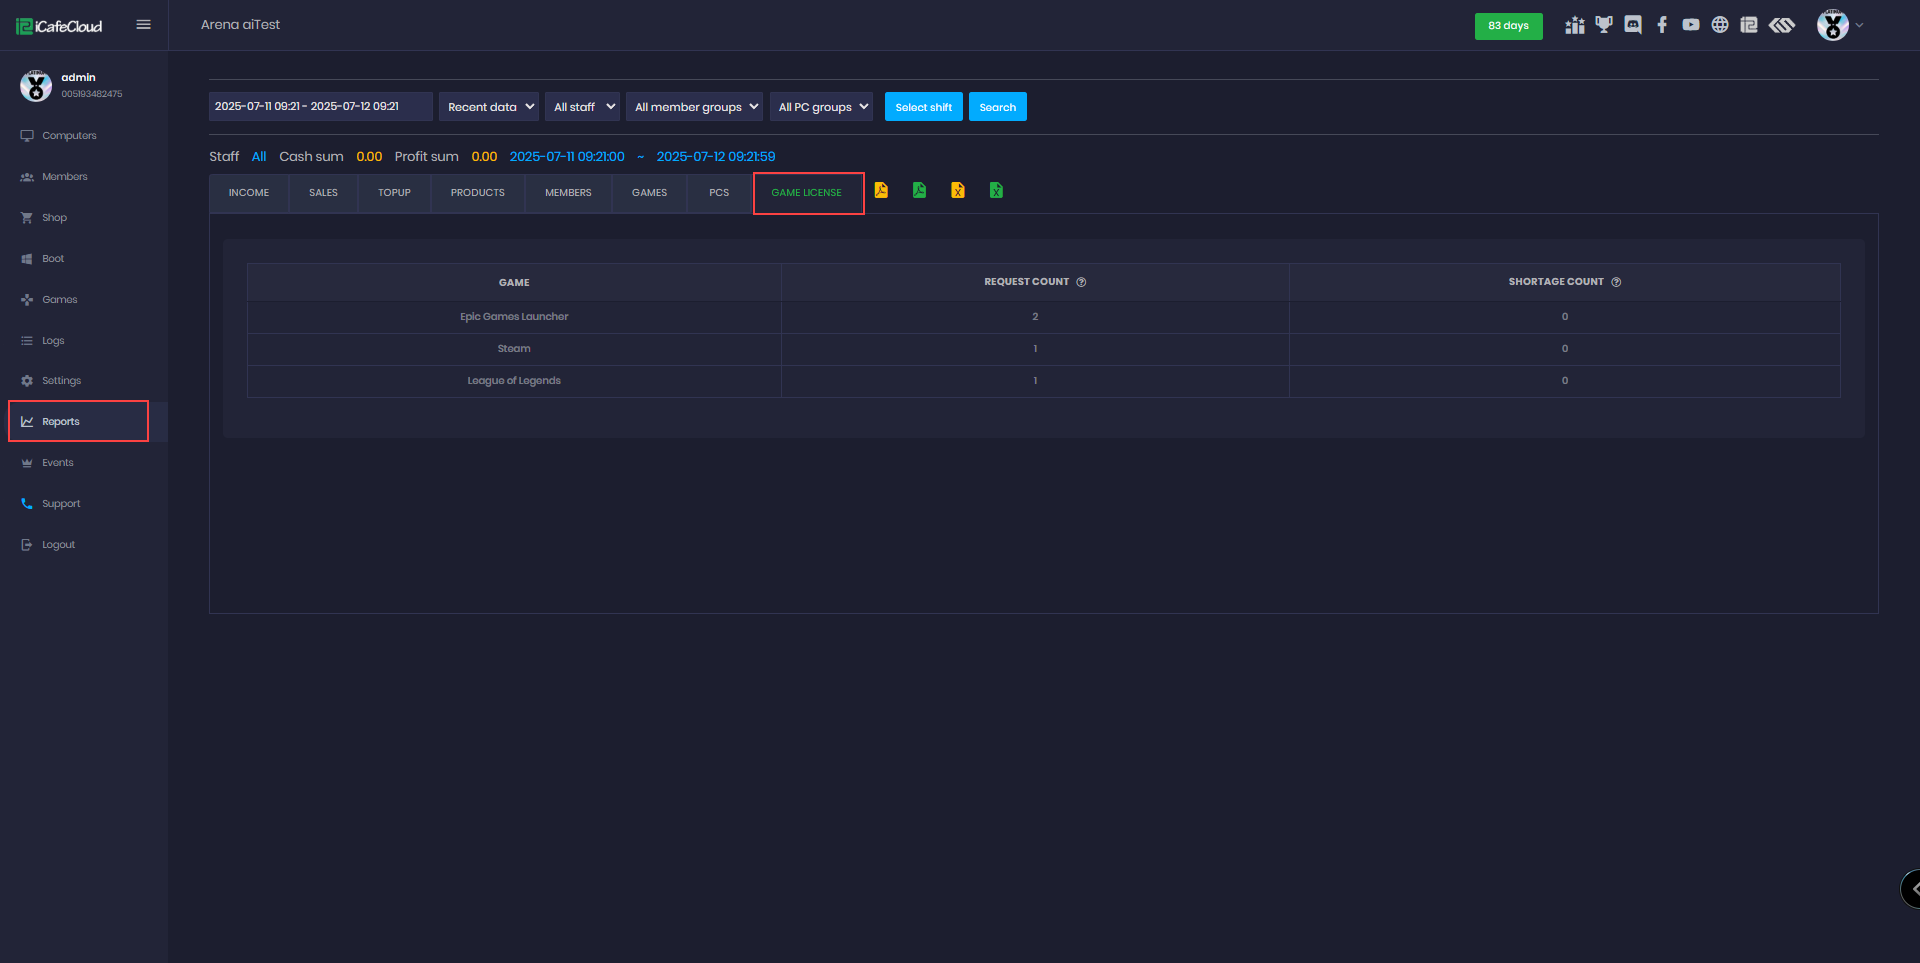The image size is (1920, 963).
Task: Switch to the INCOME tab
Action: [249, 193]
